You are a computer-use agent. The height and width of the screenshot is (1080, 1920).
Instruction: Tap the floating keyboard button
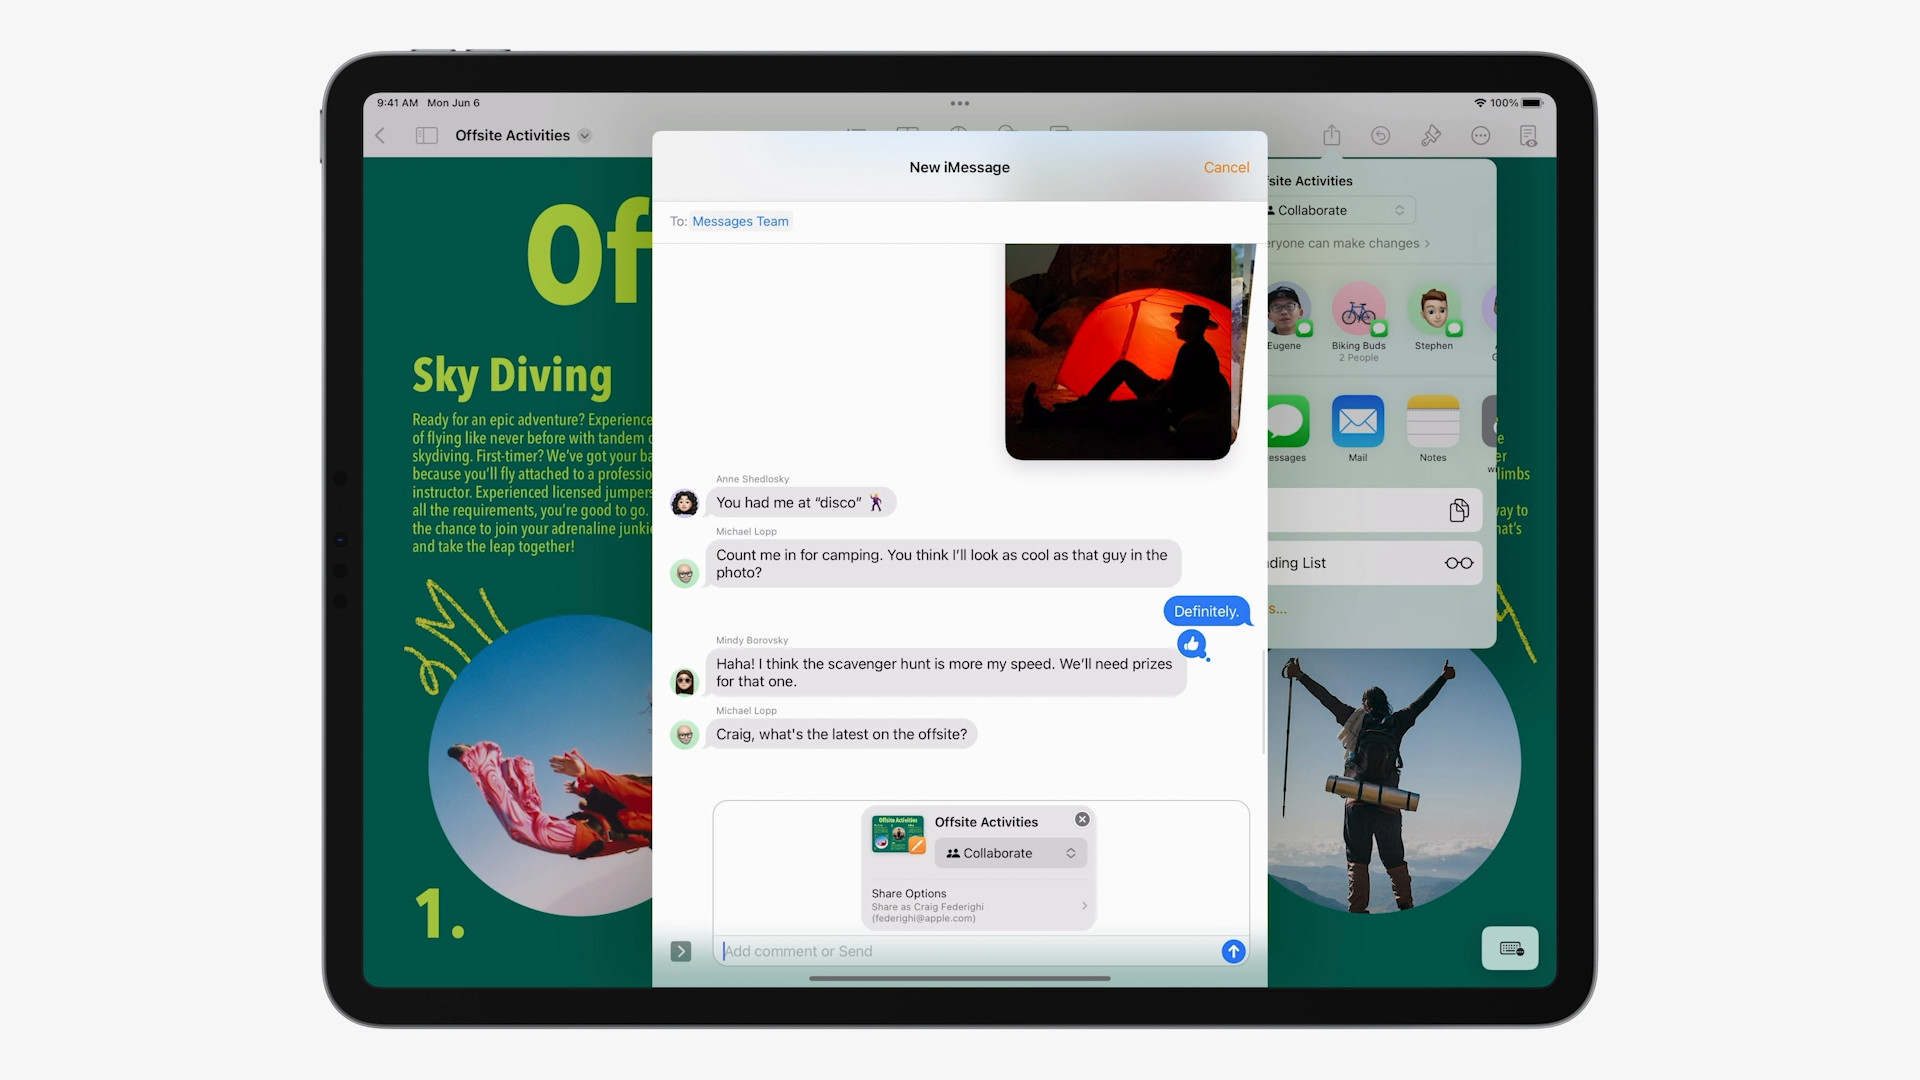[1510, 948]
